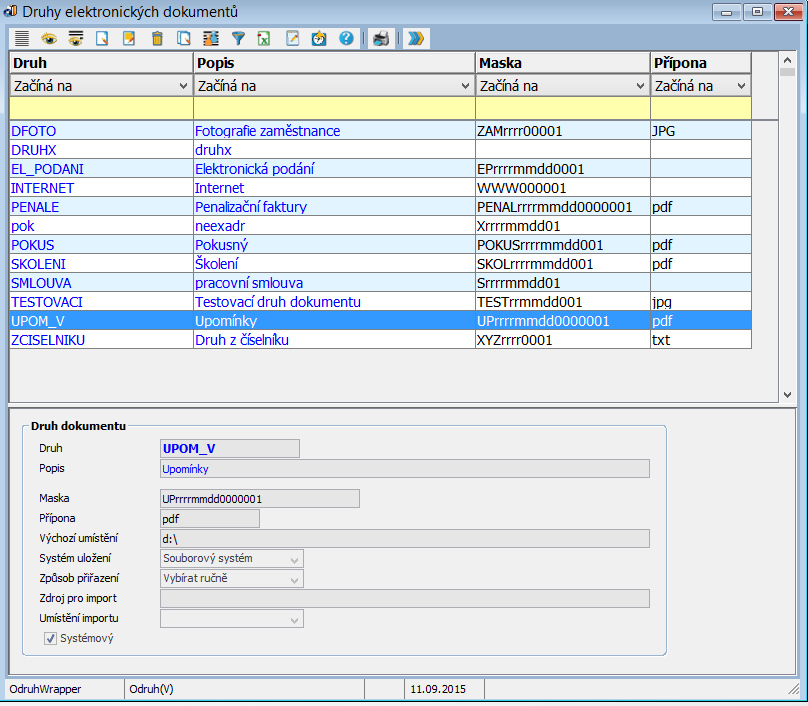Toggle the Systémový checkbox

point(51,637)
